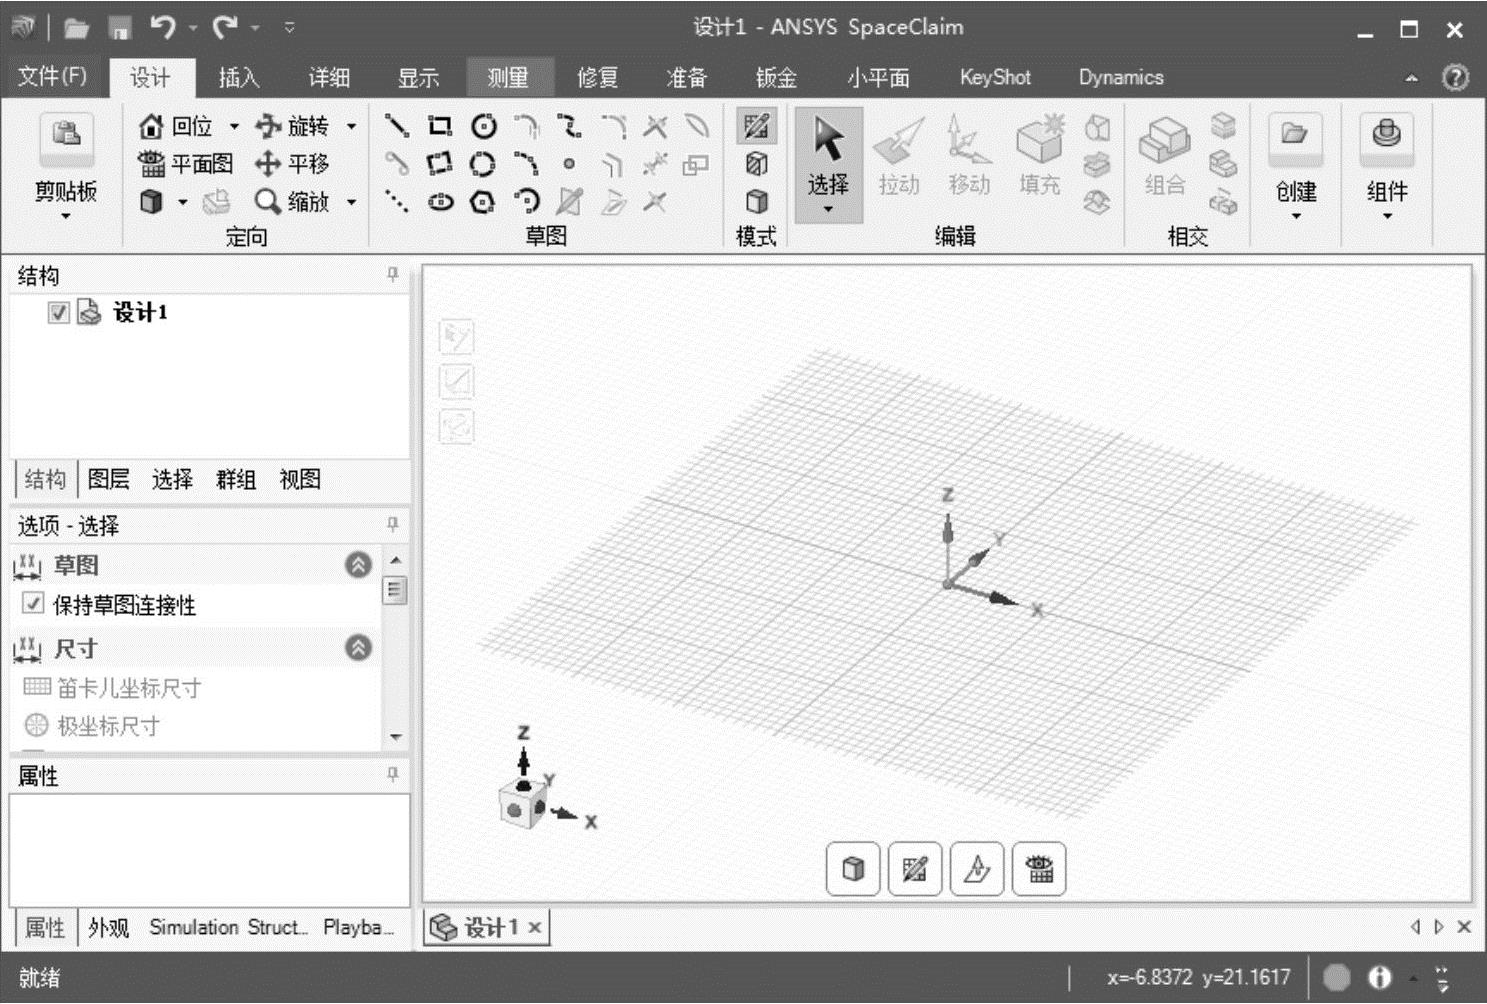Toggle 保持草图连接性 checkbox
Screen dimensions: 1487x1004
[33, 603]
